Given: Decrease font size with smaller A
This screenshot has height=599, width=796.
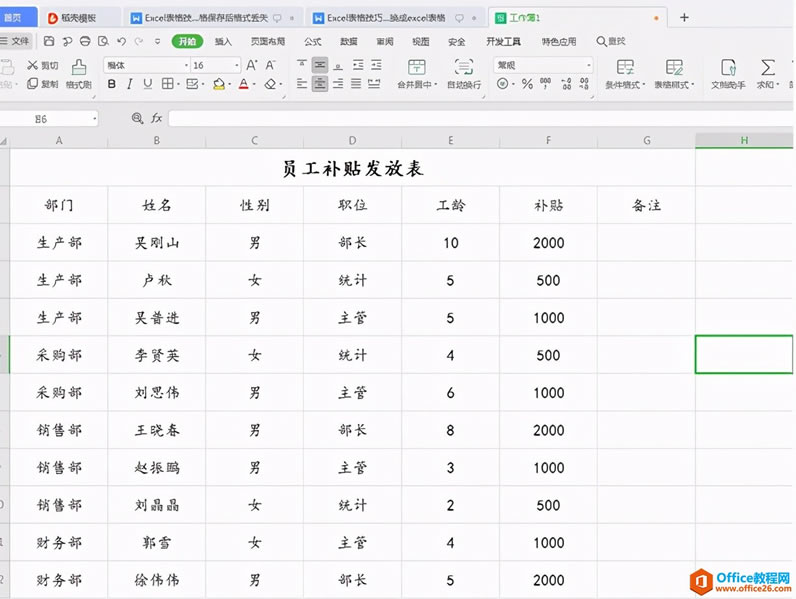Looking at the screenshot, I should (x=270, y=65).
